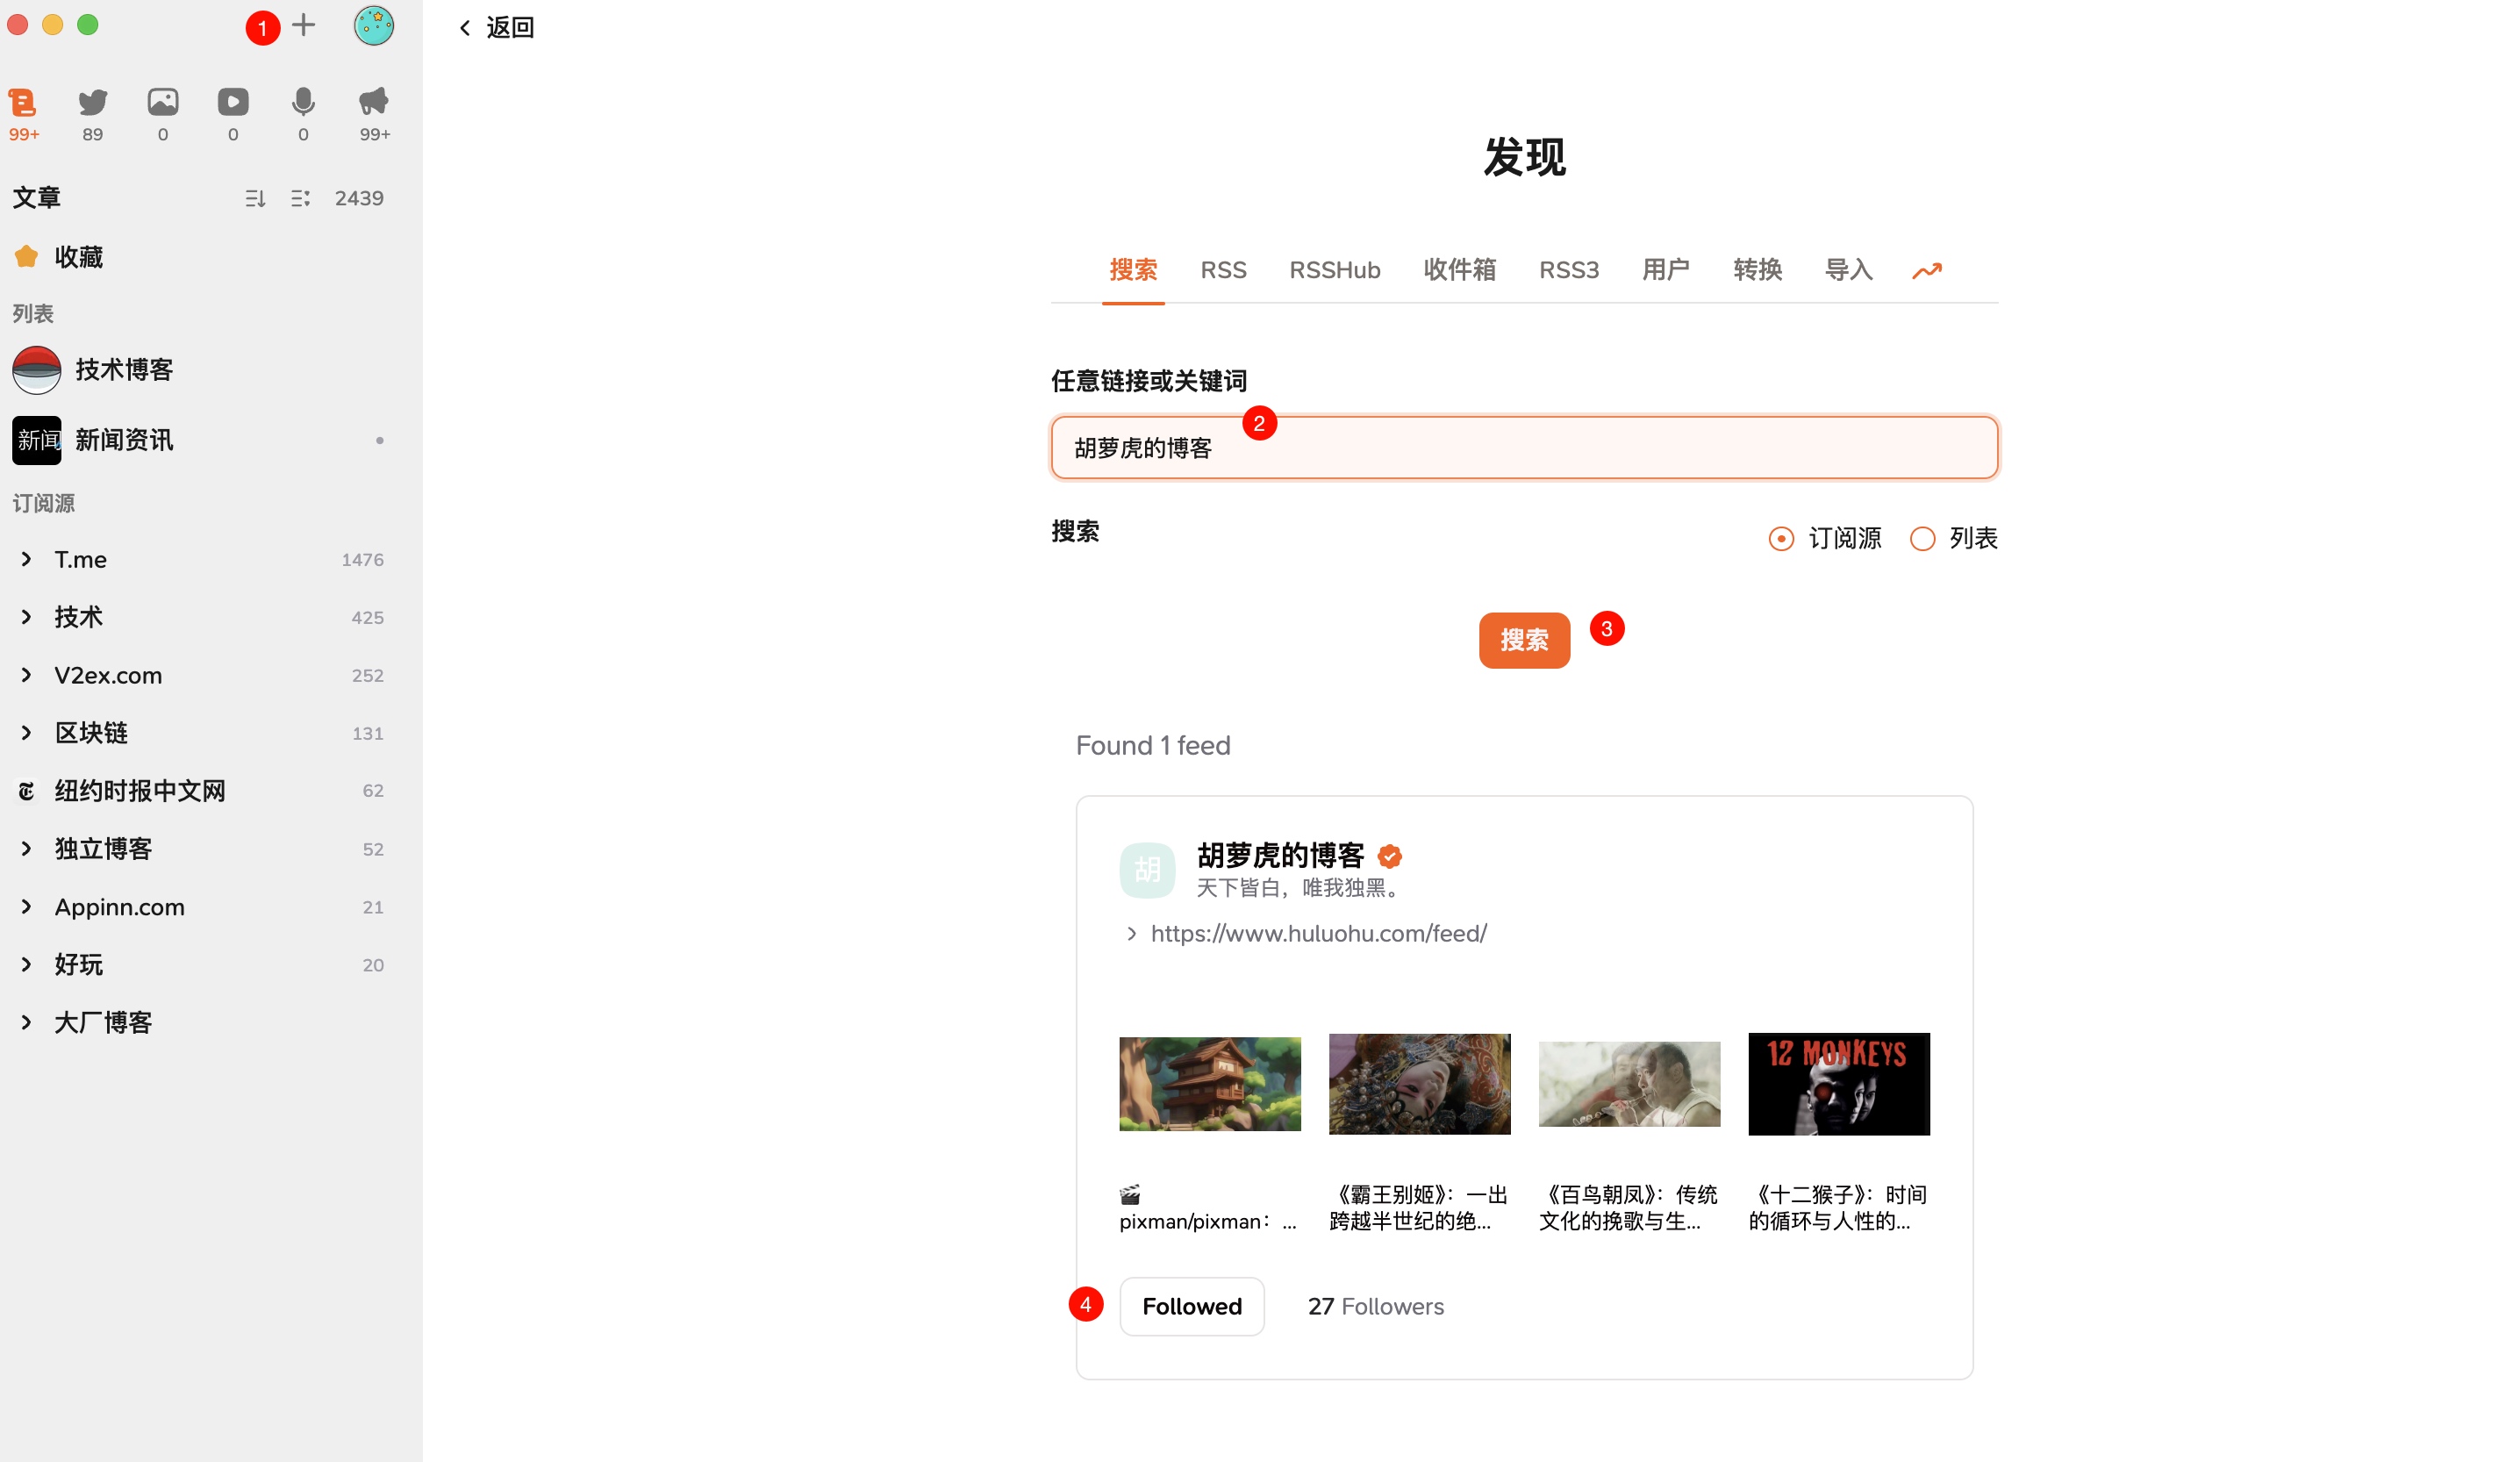Switch to the 导入 tab
This screenshot has width=2520, height=1462.
pyautogui.click(x=1848, y=270)
